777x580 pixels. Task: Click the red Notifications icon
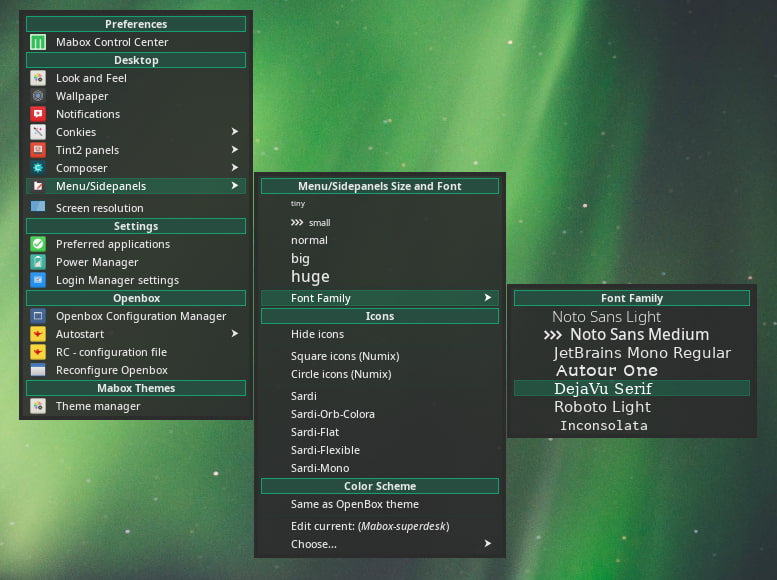38,114
